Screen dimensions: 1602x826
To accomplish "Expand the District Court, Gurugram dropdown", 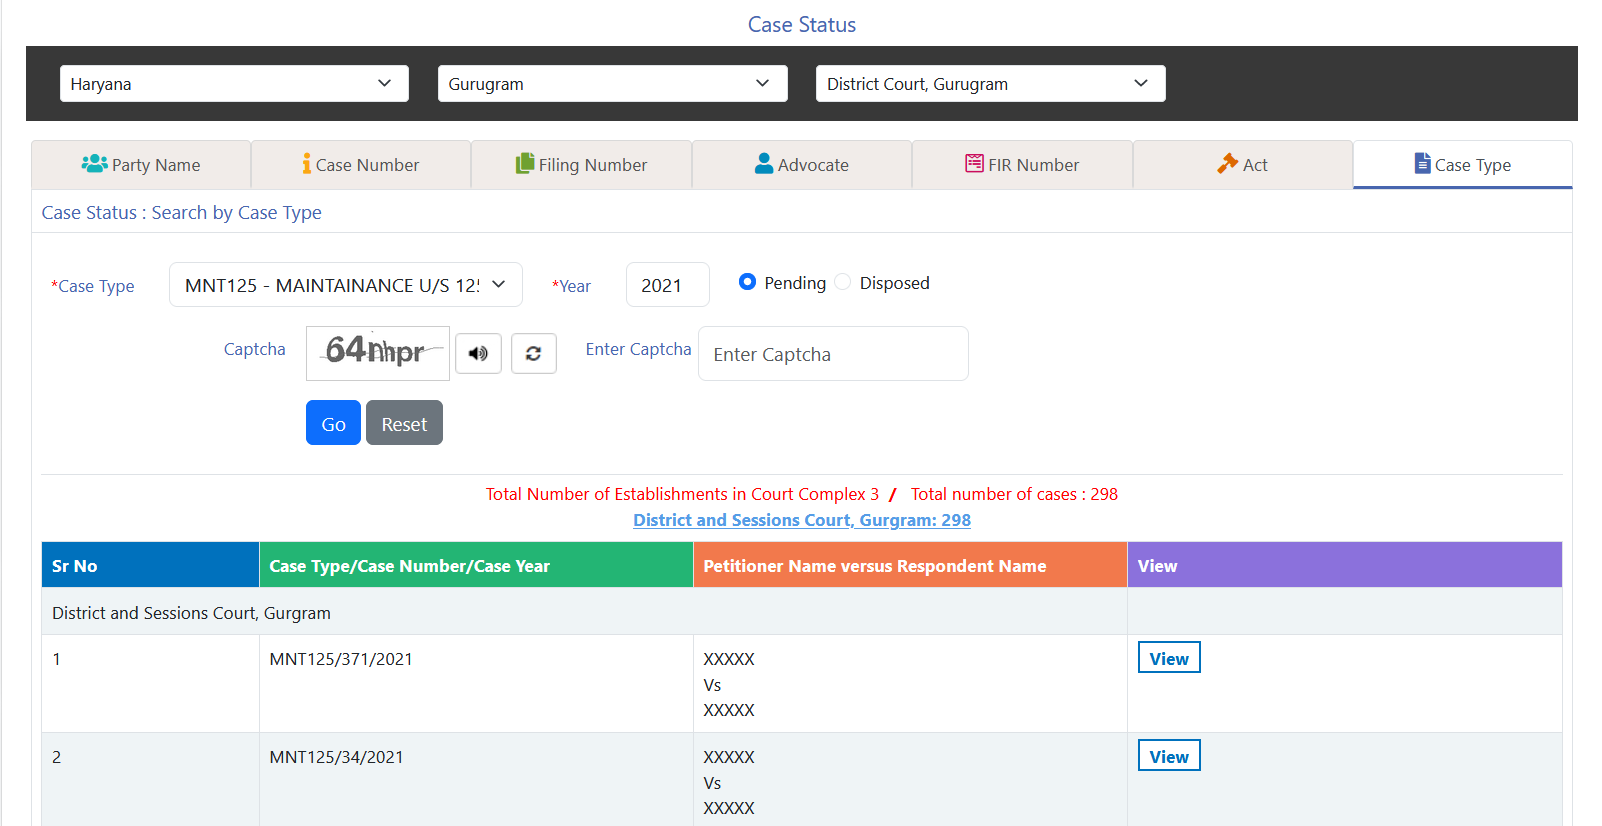I will [x=990, y=84].
